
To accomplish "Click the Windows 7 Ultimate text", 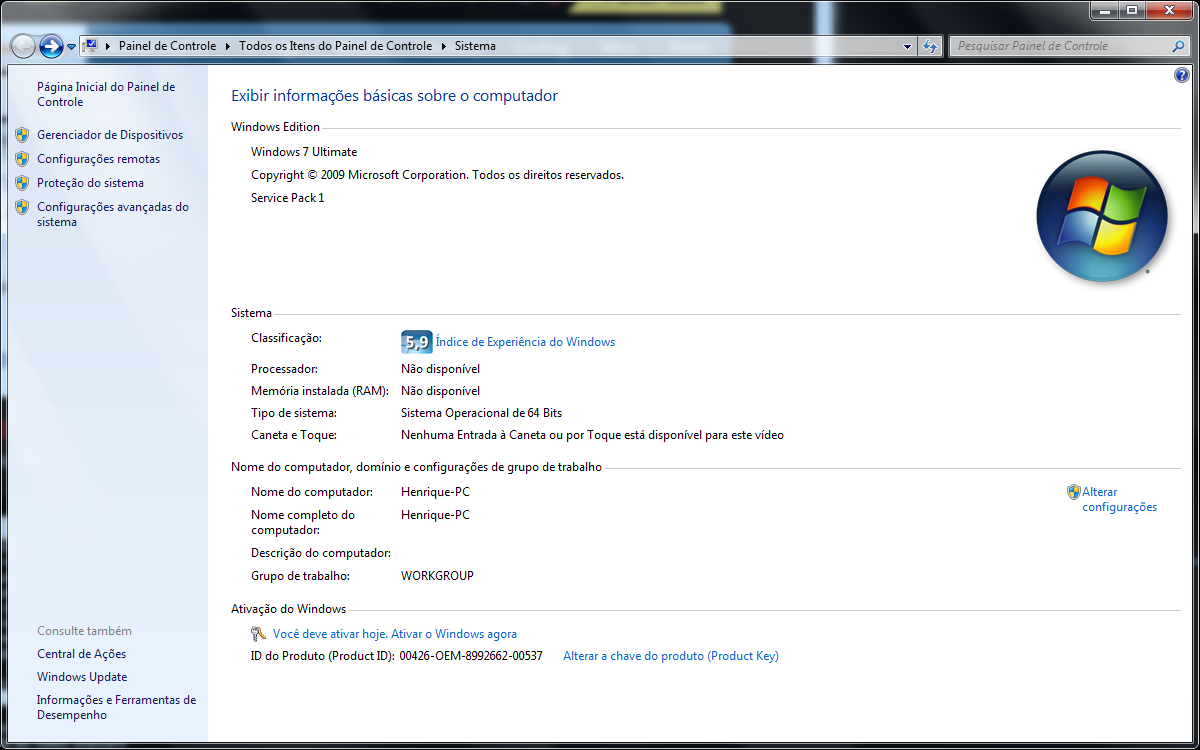I will coord(304,152).
